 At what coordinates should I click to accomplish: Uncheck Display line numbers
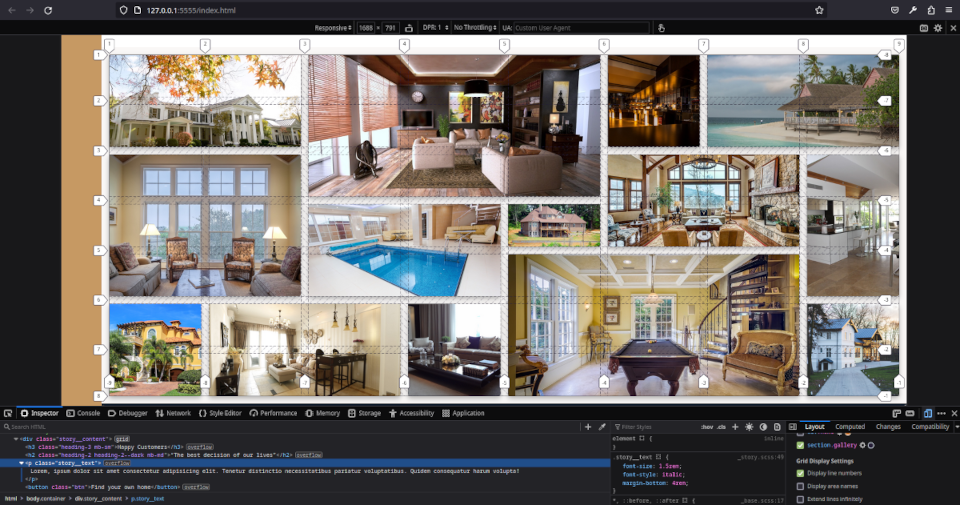[800, 473]
